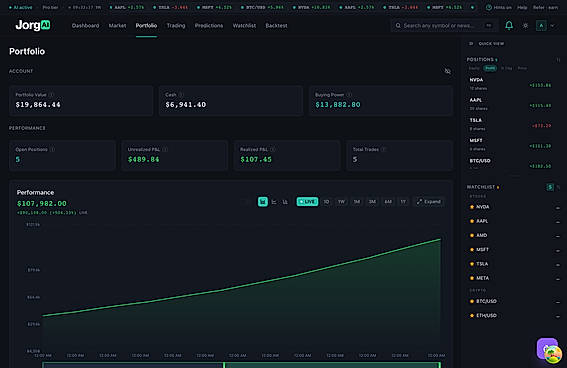567x368 pixels.
Task: Click the star next to META in watchlist
Action: point(472,278)
